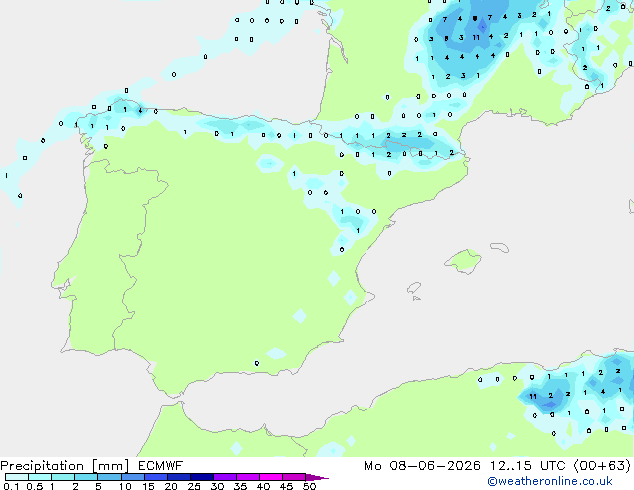The width and height of the screenshot is (634, 490).
Task: Select the 0.1–0.5 mm lightest legend swatch
Action: [x=17, y=477]
